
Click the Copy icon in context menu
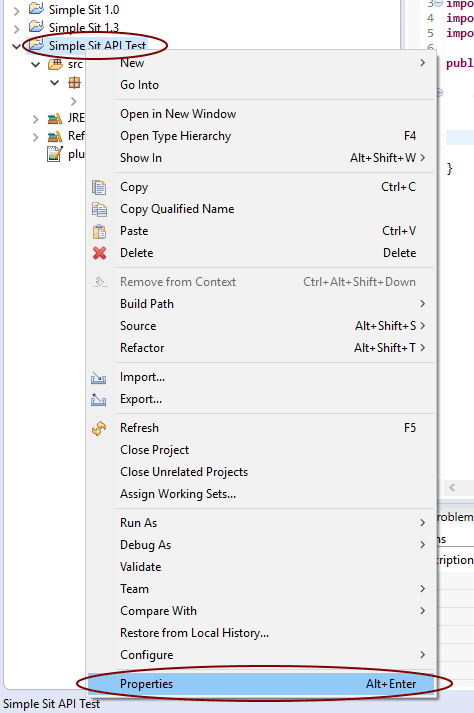coord(99,187)
